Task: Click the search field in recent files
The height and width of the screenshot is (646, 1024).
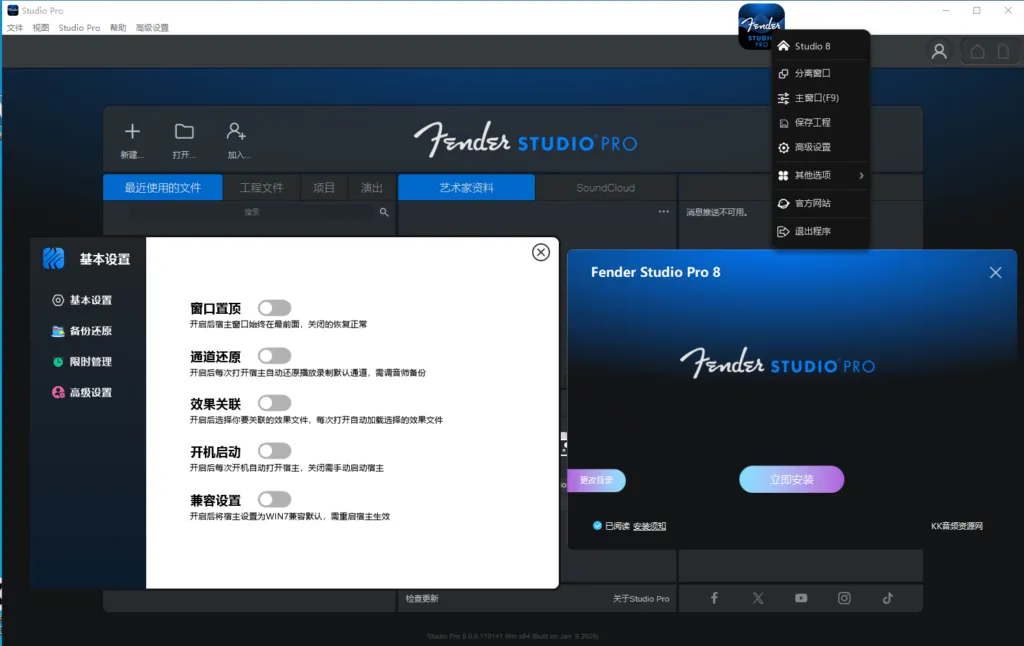Action: (251, 212)
